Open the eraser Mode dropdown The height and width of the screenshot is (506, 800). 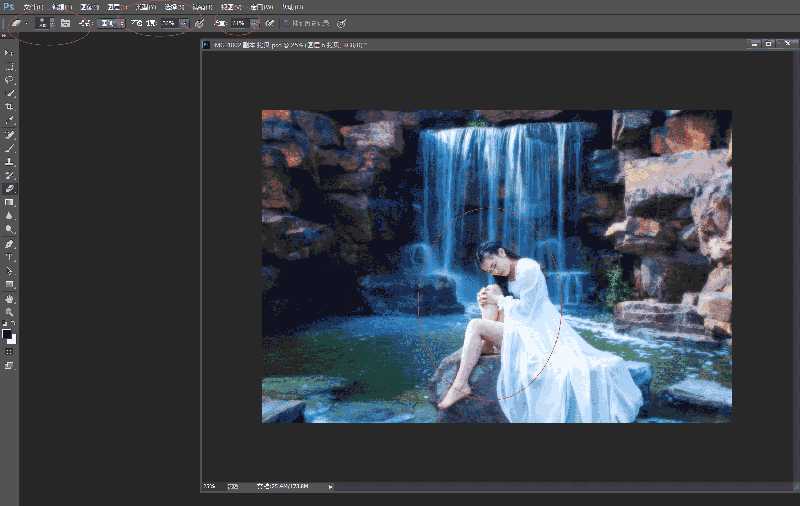[111, 22]
